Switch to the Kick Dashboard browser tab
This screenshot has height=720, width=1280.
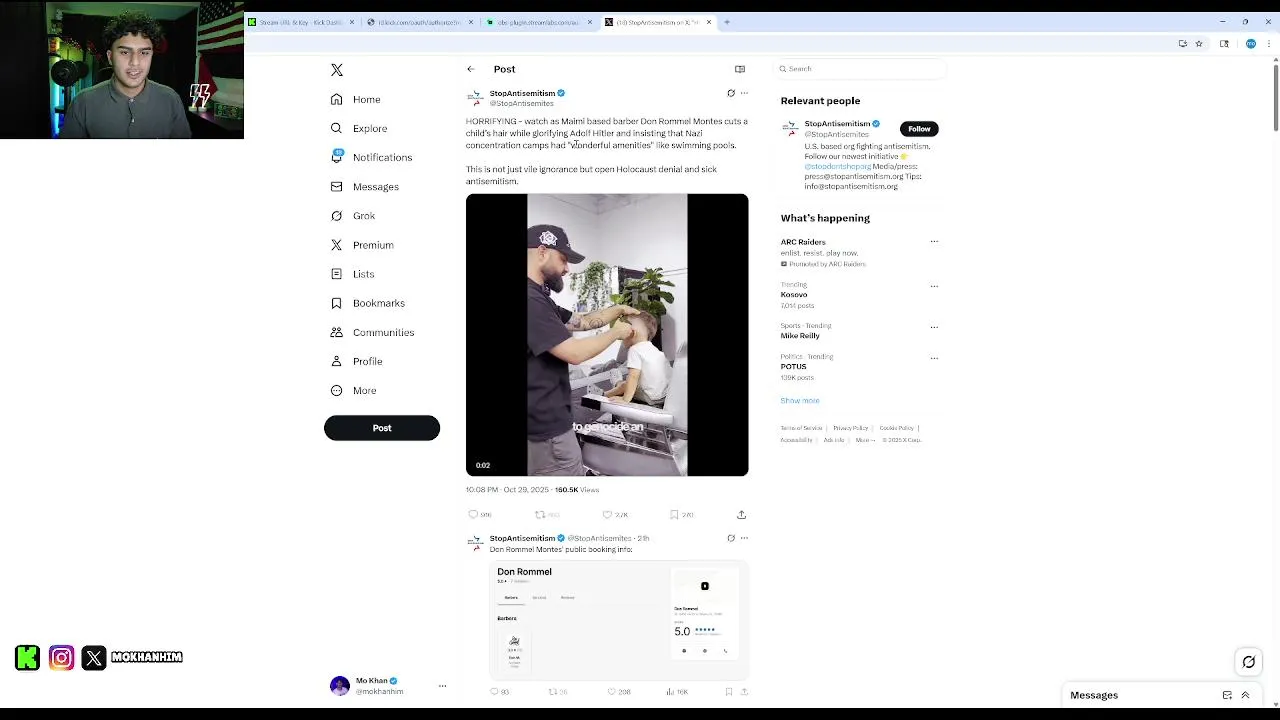pos(301,22)
